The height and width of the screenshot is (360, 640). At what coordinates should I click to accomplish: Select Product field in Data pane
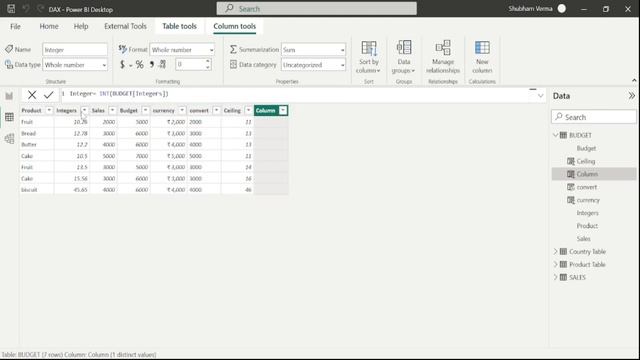click(x=587, y=226)
